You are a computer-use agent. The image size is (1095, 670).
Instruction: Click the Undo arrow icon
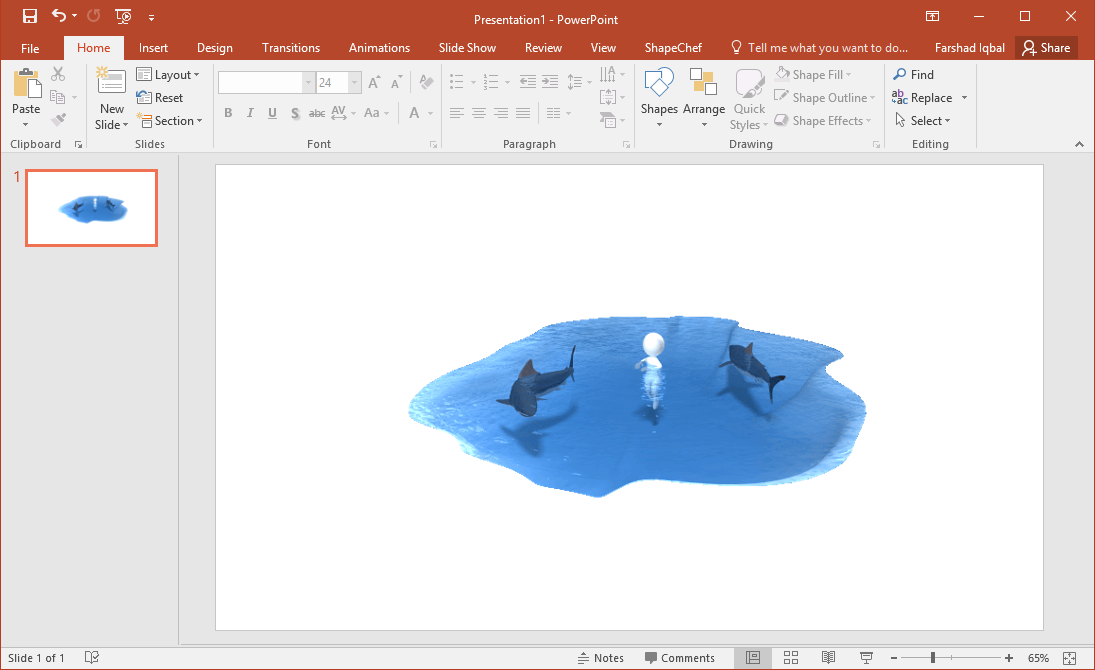tap(59, 16)
